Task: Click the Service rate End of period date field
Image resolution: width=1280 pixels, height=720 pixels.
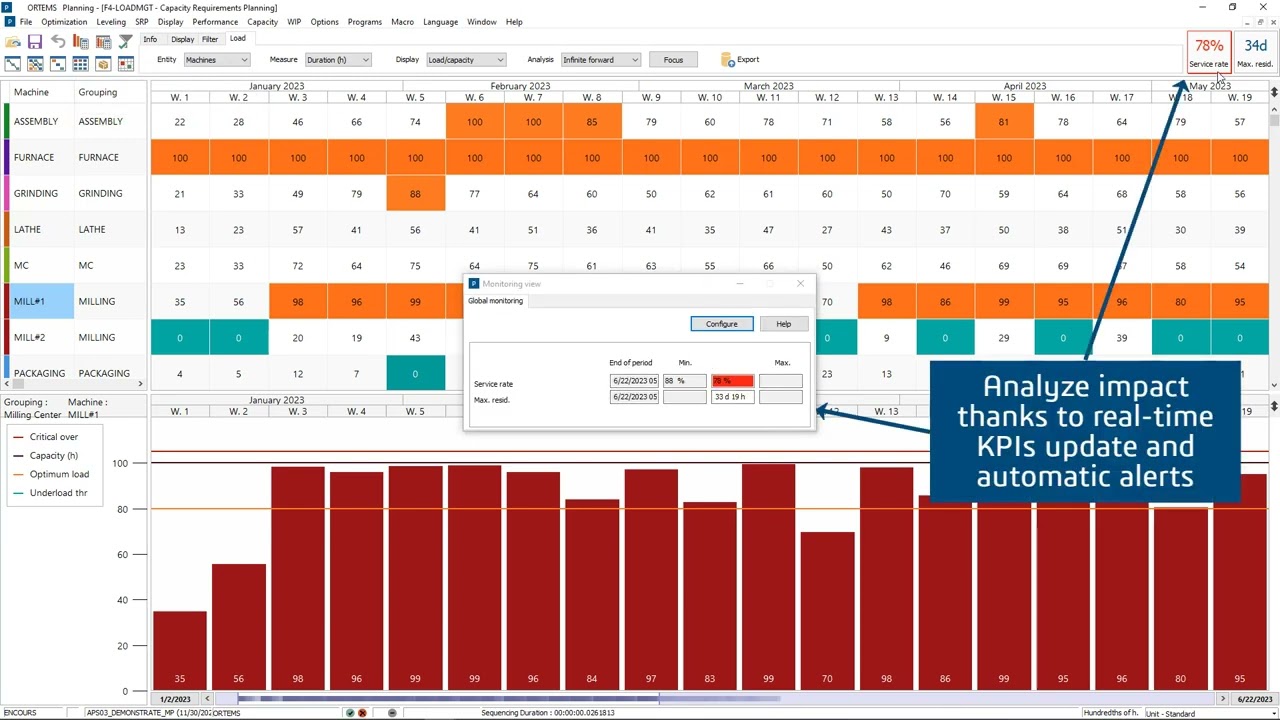Action: [x=634, y=381]
